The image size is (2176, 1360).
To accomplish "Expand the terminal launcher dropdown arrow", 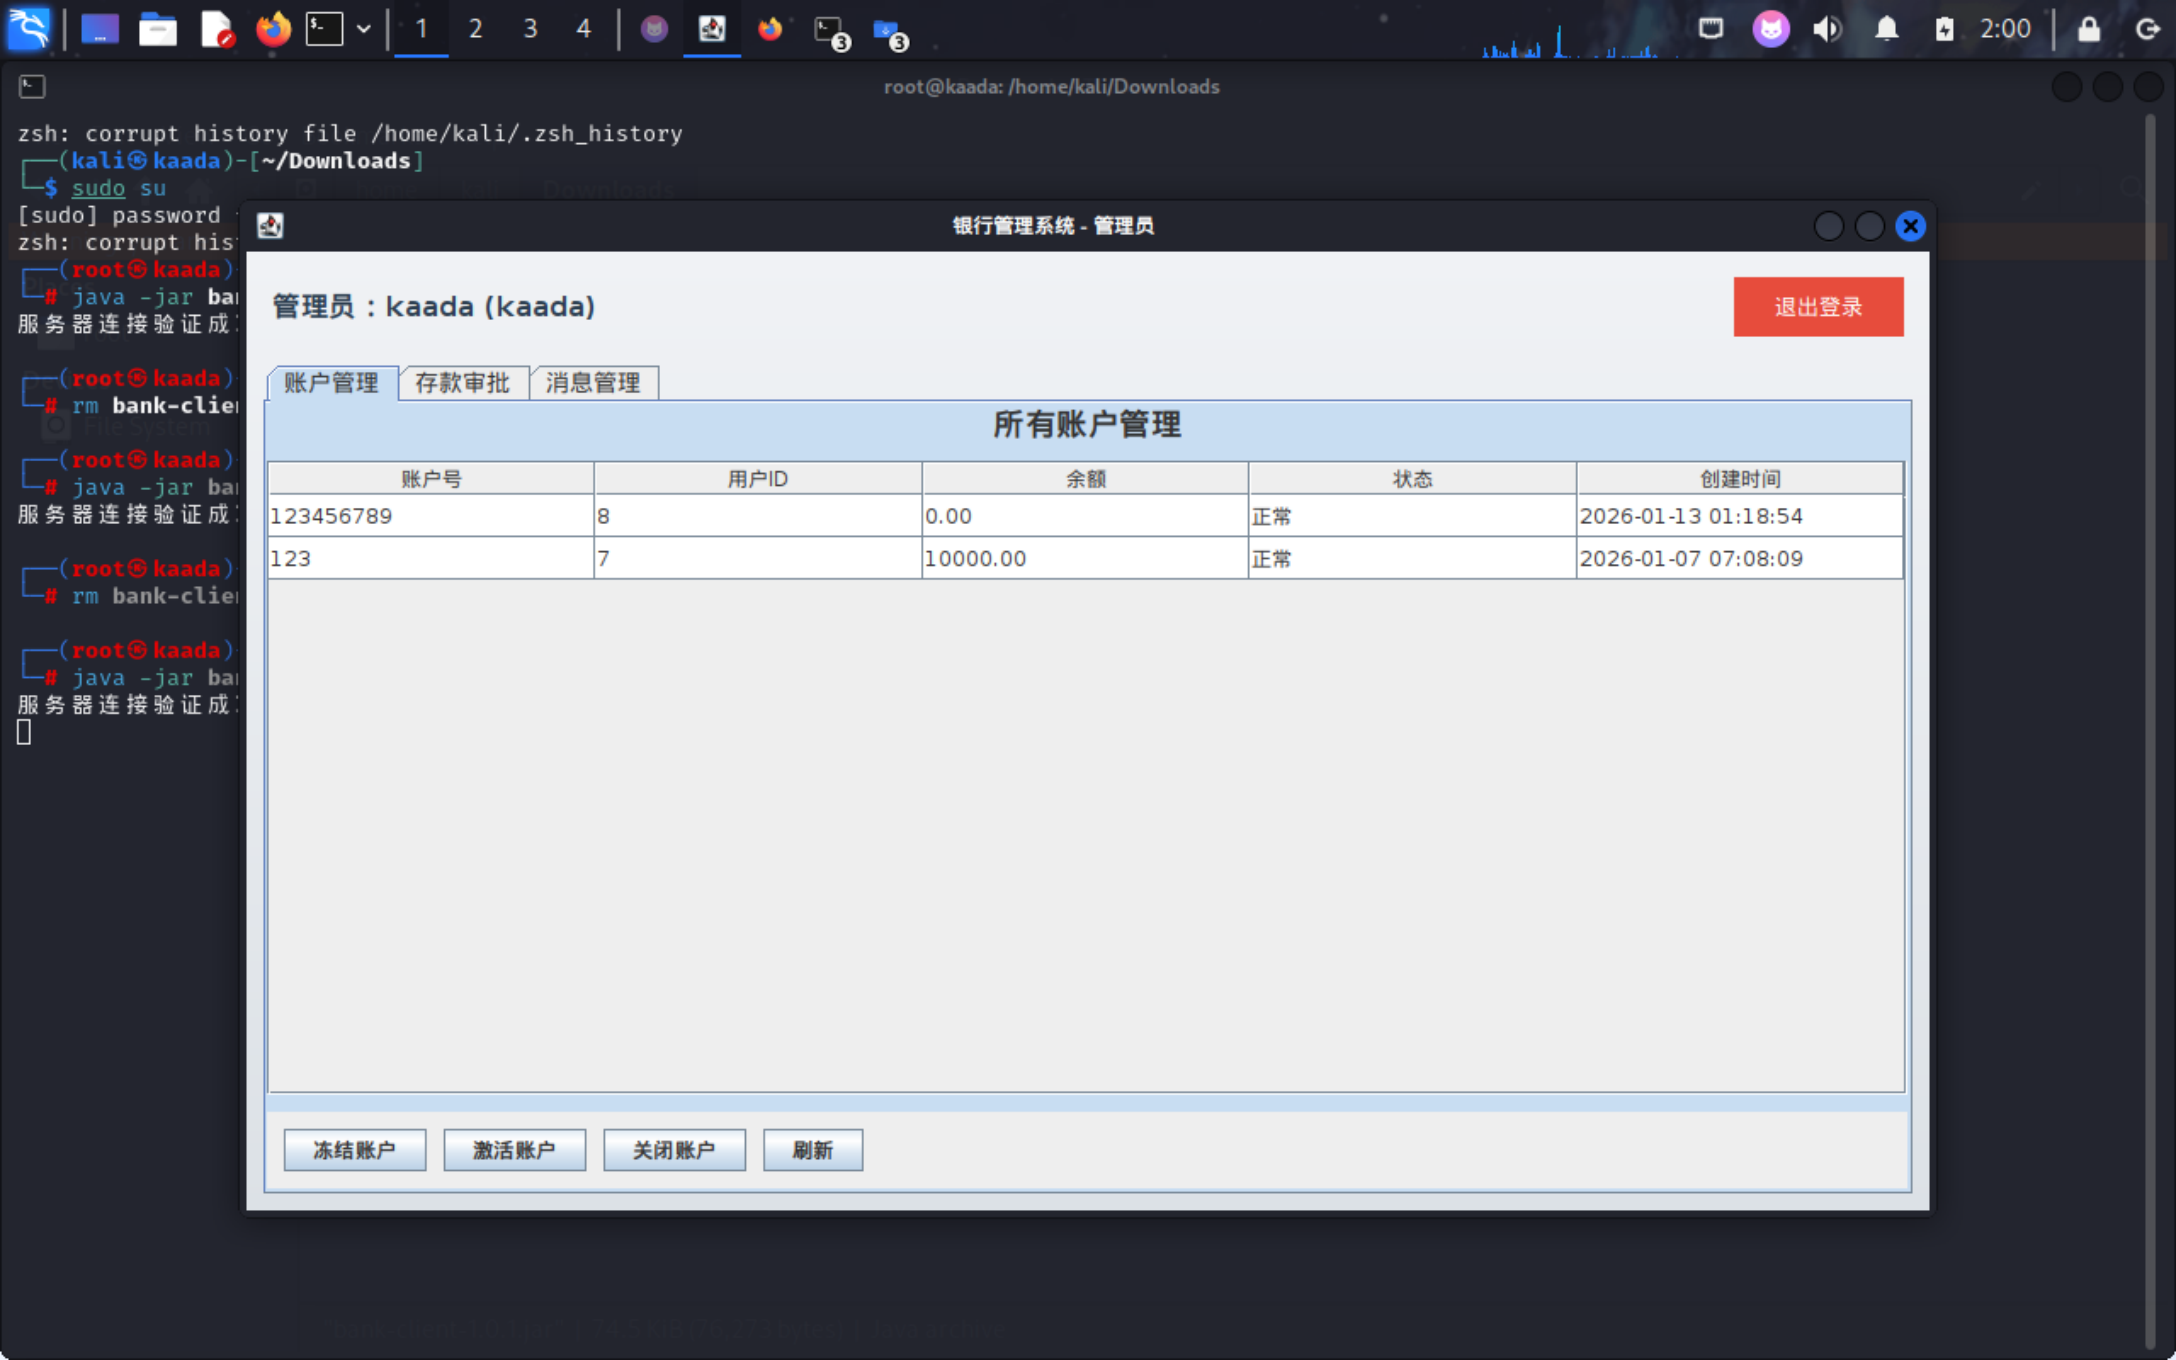I will click(x=364, y=28).
